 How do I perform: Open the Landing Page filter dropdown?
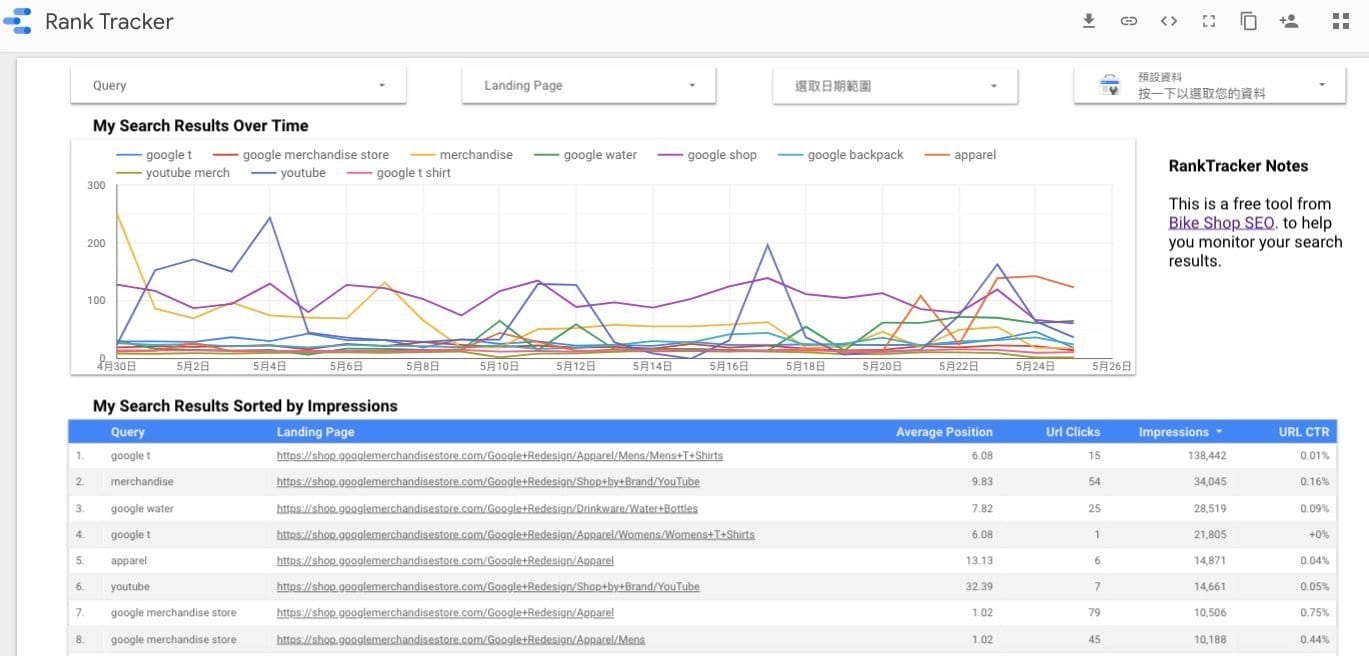point(588,86)
